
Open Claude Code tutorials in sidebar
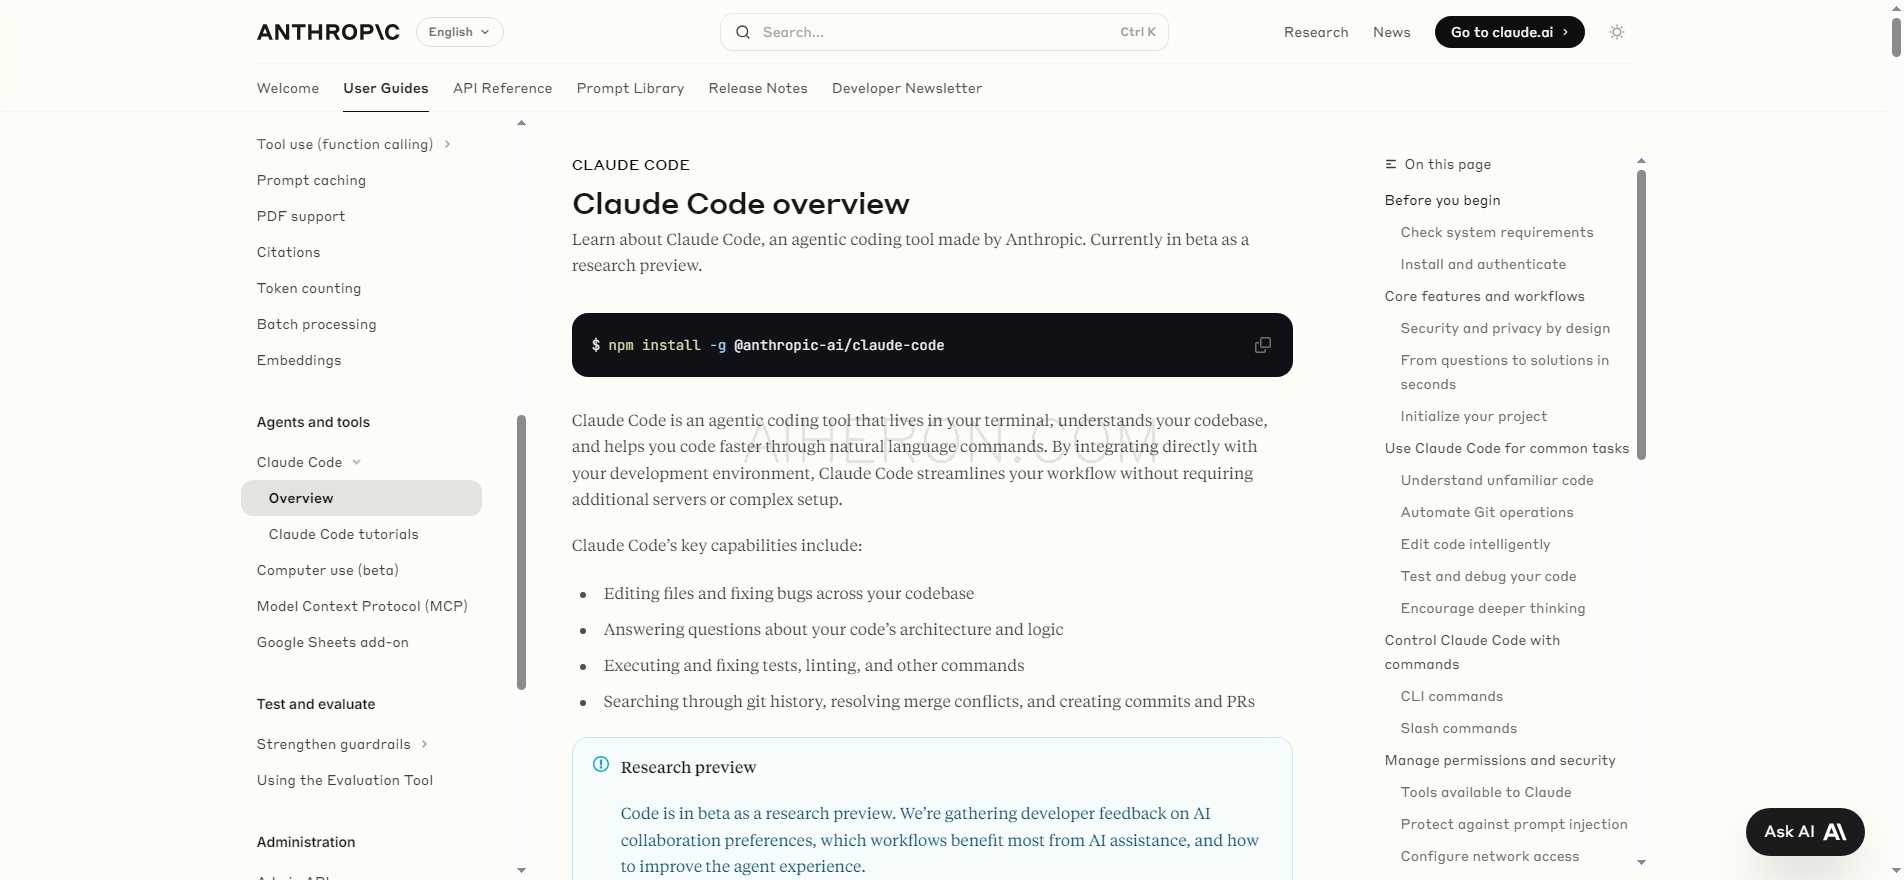(x=344, y=534)
